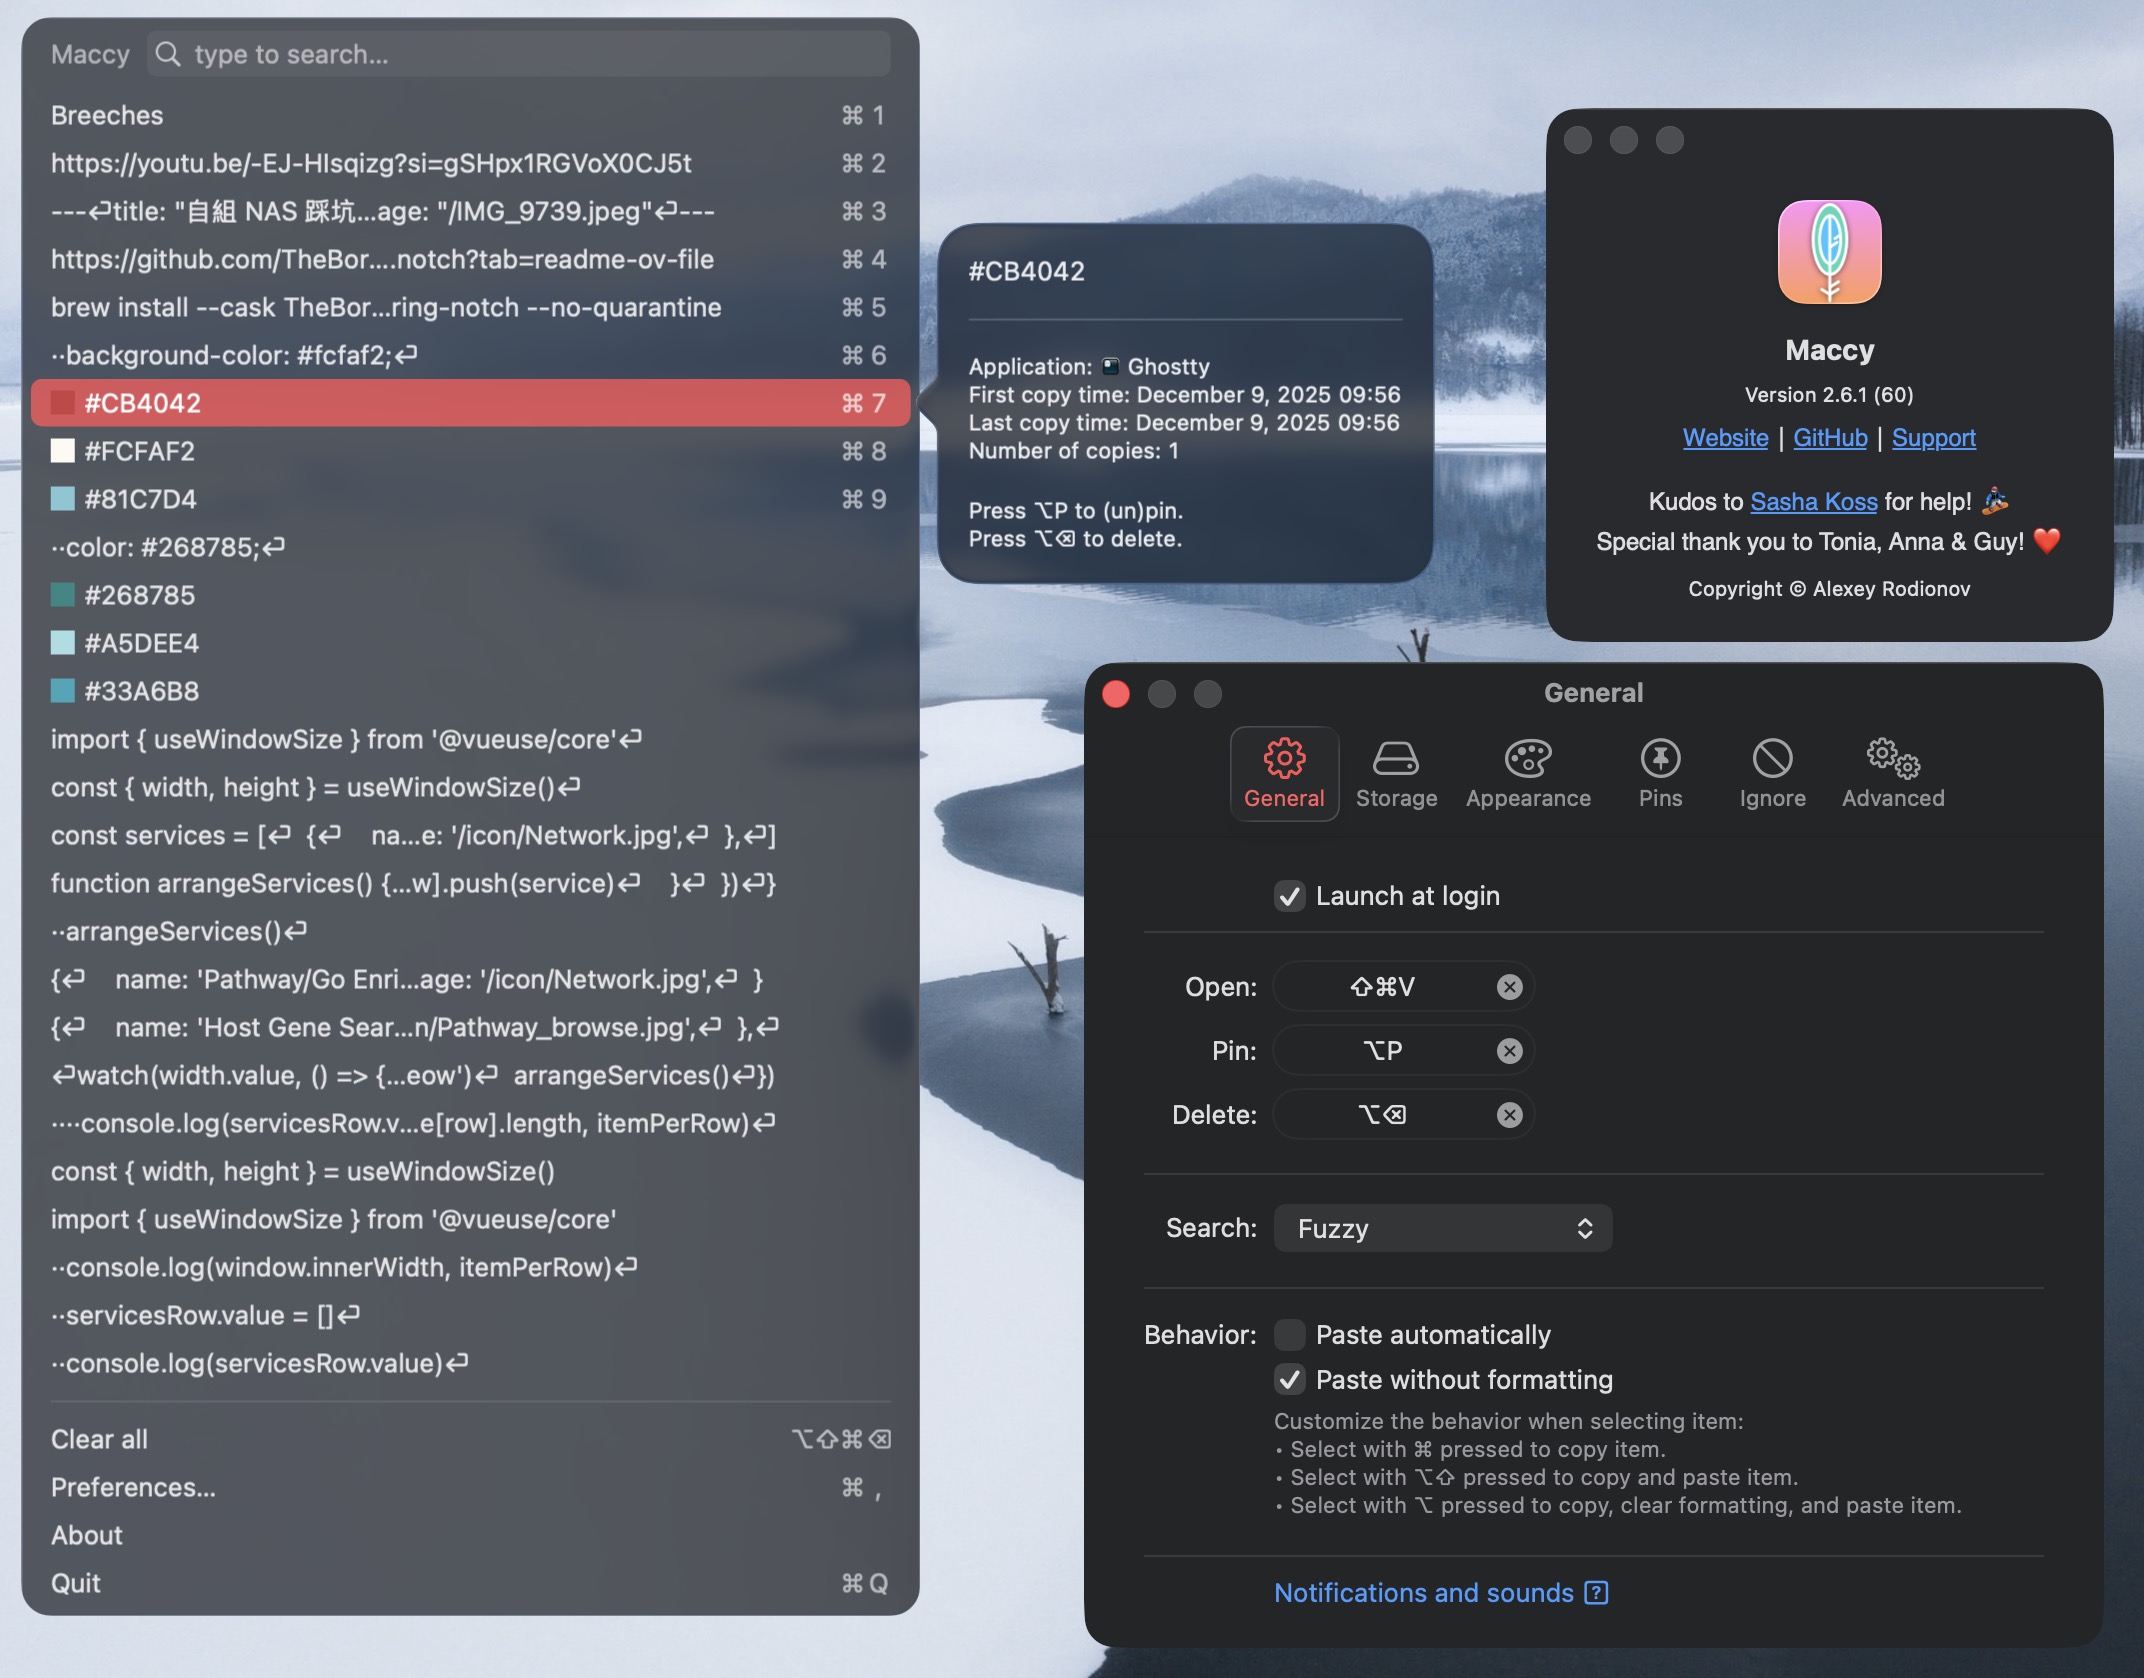Uncheck Launch at login

tap(1289, 896)
